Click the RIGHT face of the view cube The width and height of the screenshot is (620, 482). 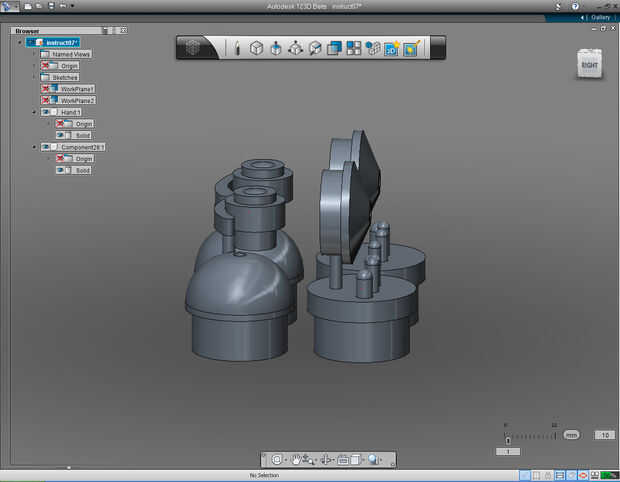point(589,66)
